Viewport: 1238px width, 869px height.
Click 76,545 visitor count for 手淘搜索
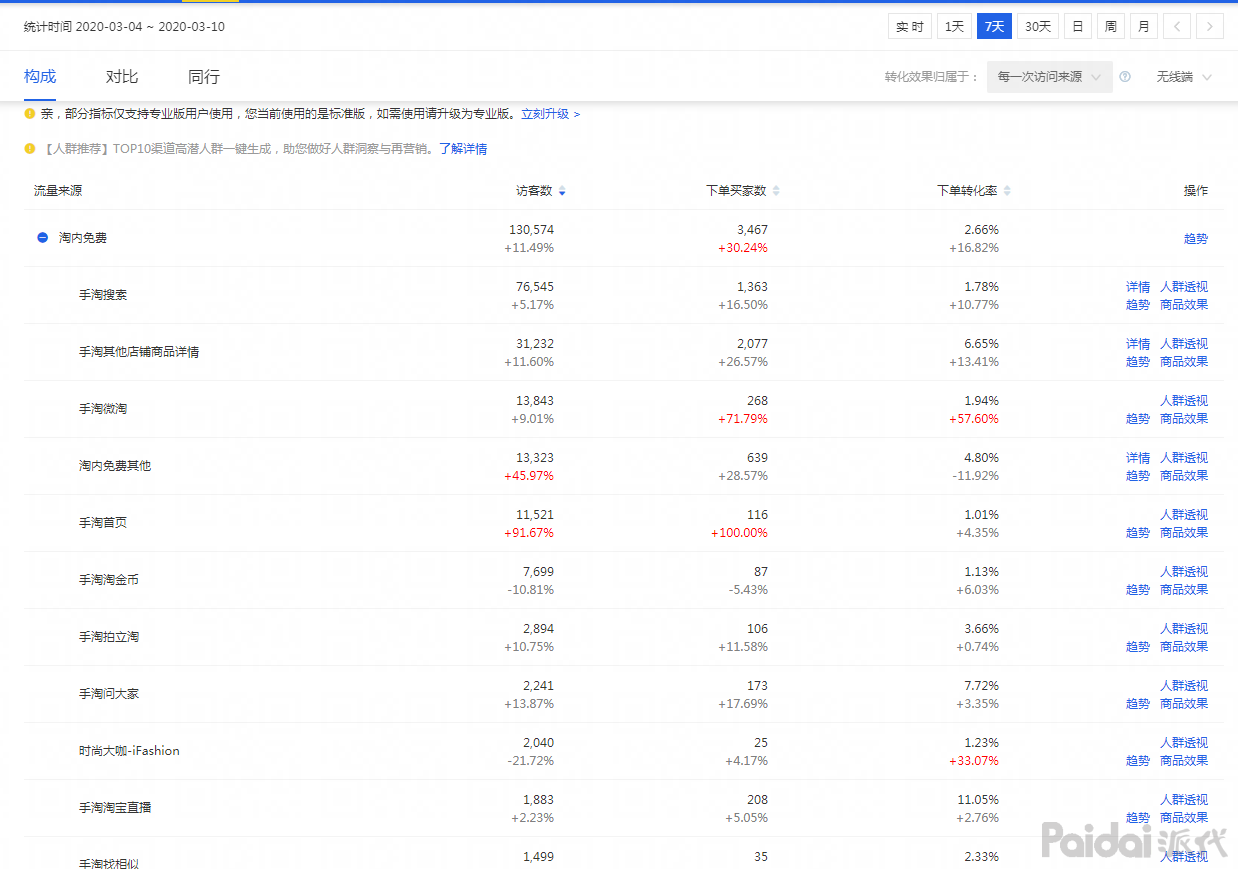tap(534, 287)
